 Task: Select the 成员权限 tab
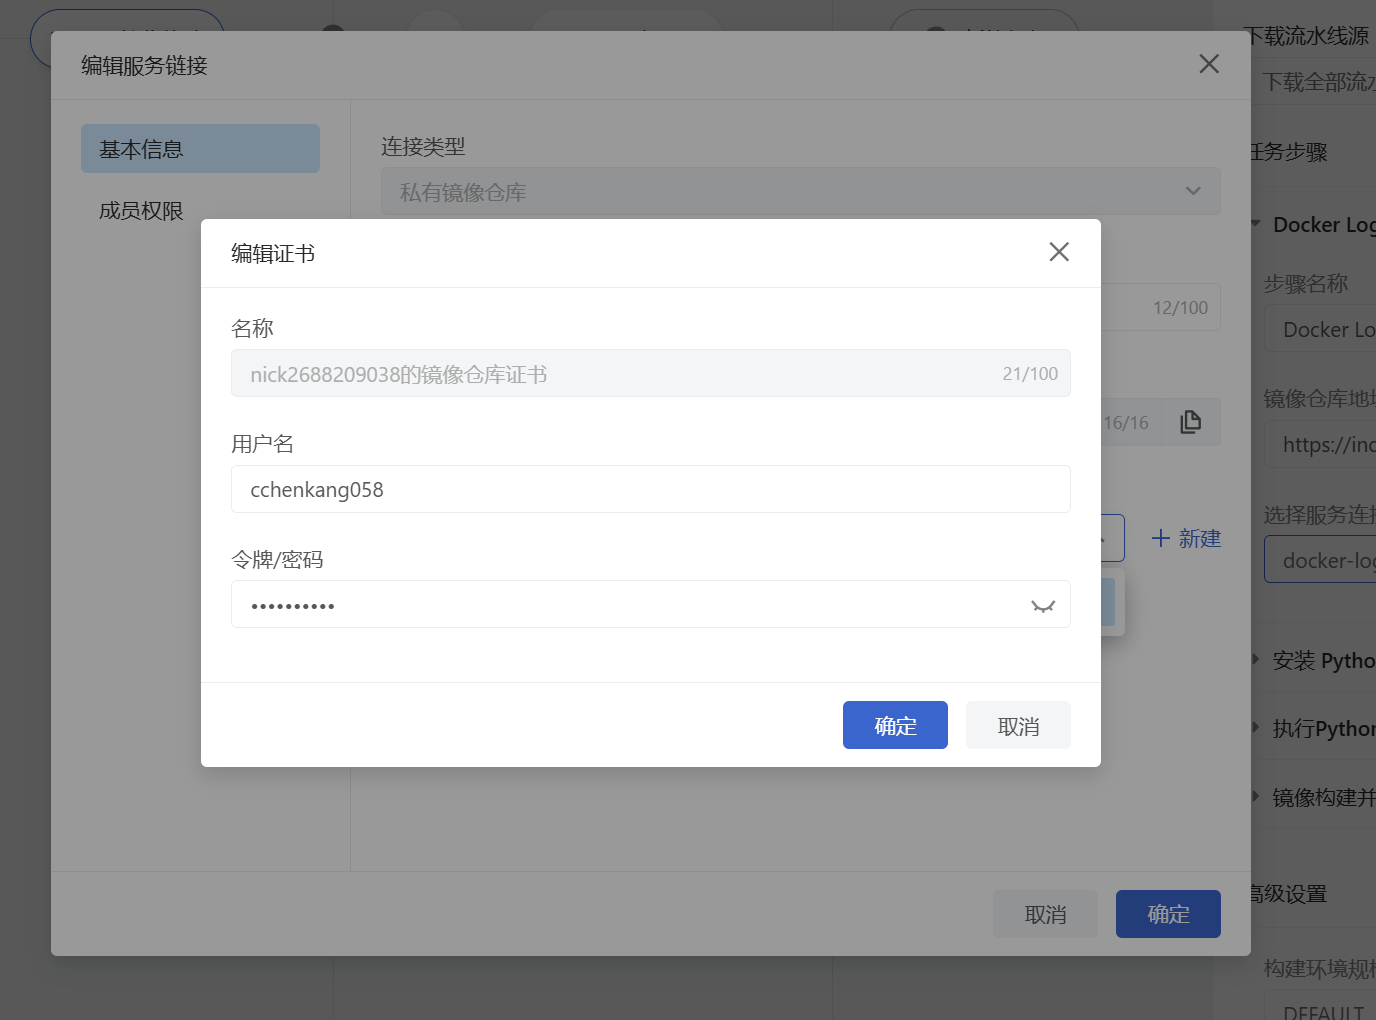coord(141,210)
